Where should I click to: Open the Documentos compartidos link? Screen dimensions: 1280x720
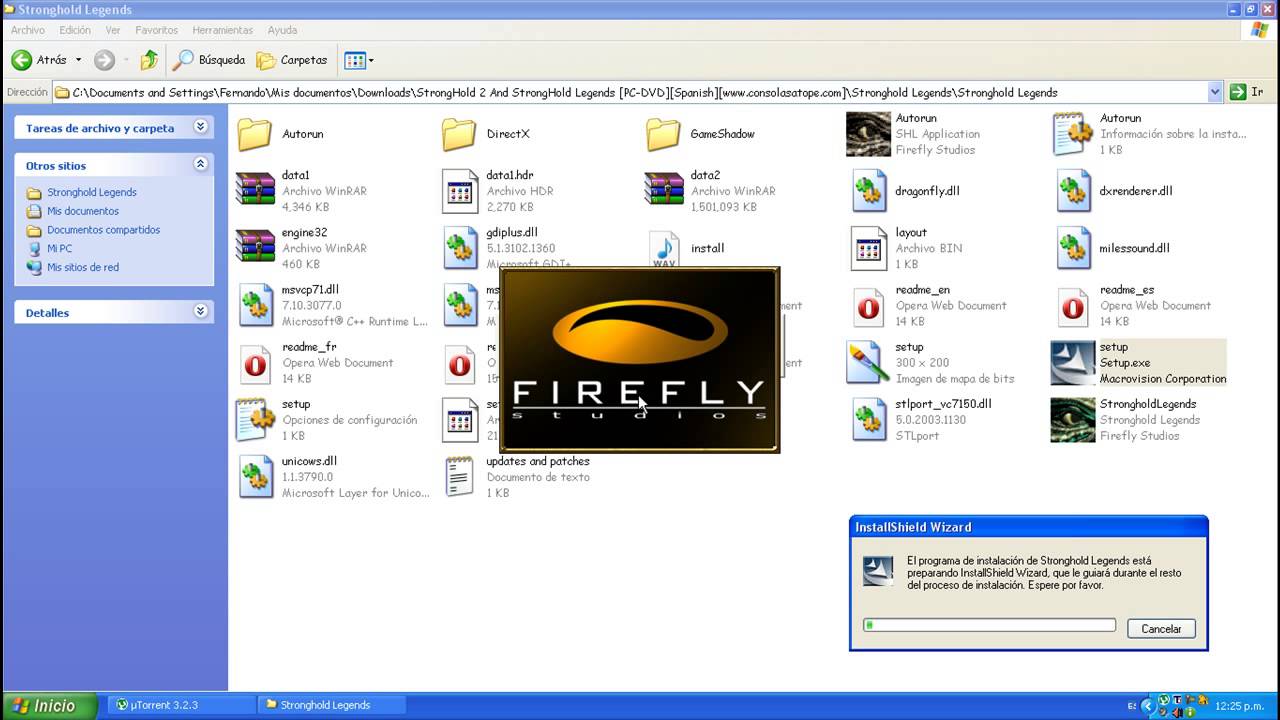[103, 230]
